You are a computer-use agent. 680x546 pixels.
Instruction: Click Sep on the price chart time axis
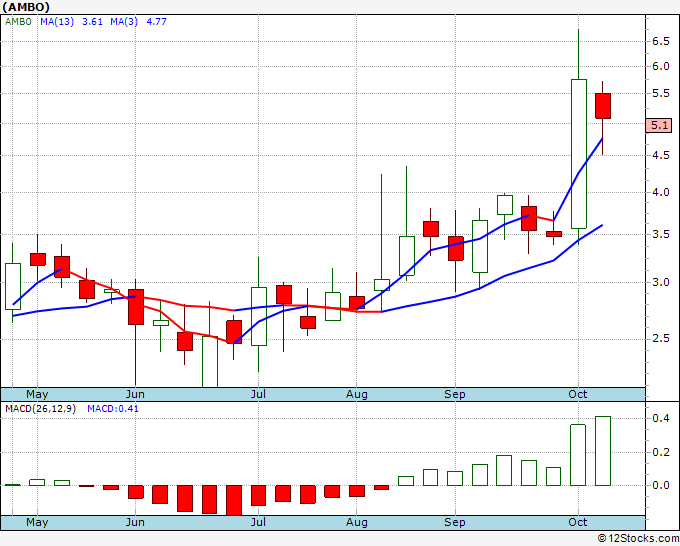[454, 394]
